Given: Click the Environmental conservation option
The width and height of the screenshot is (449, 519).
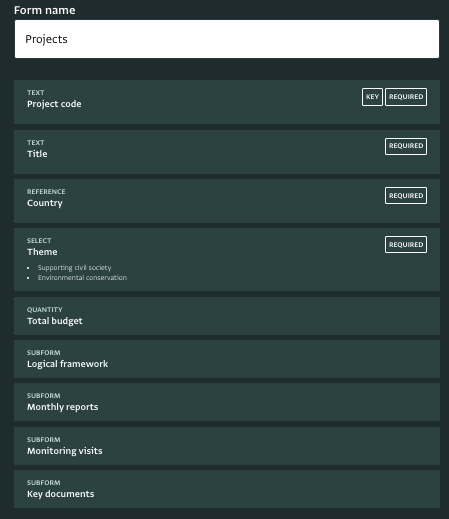Looking at the screenshot, I should tap(82, 278).
